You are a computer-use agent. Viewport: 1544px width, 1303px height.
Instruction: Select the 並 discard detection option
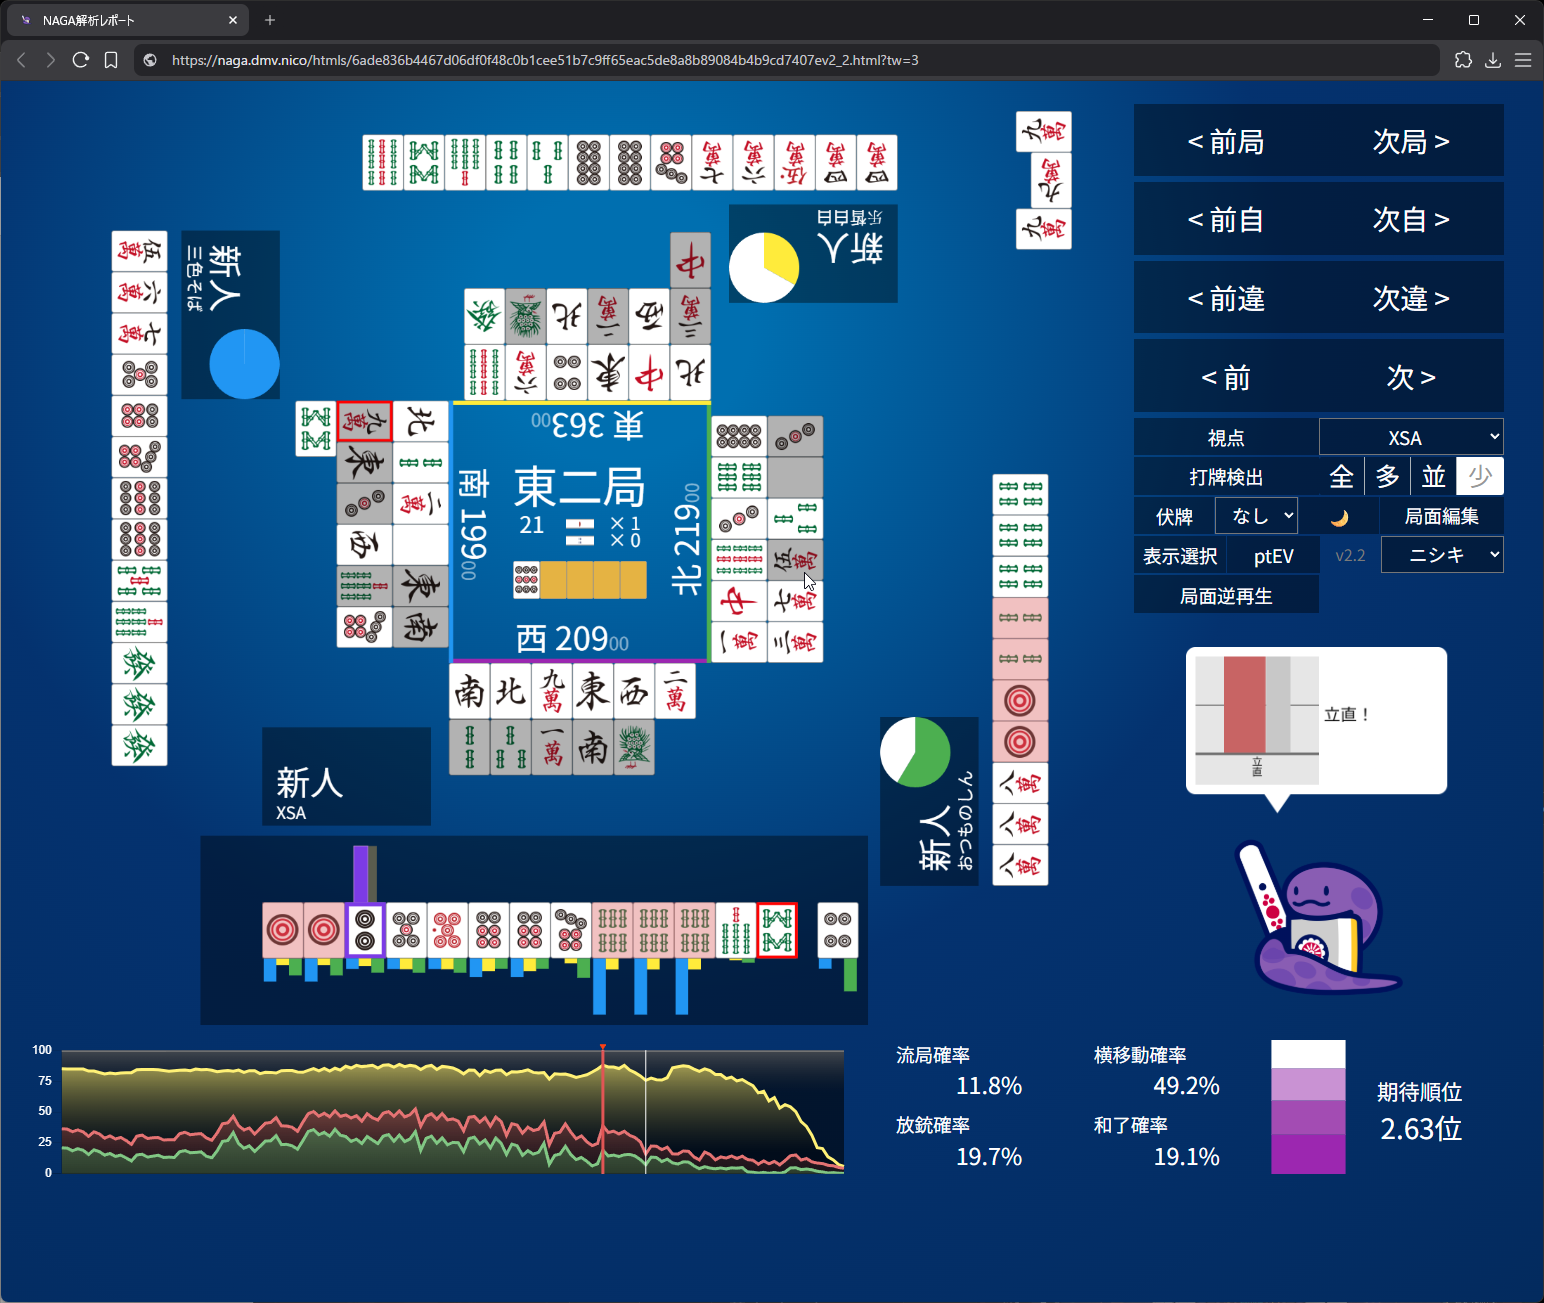[1433, 477]
